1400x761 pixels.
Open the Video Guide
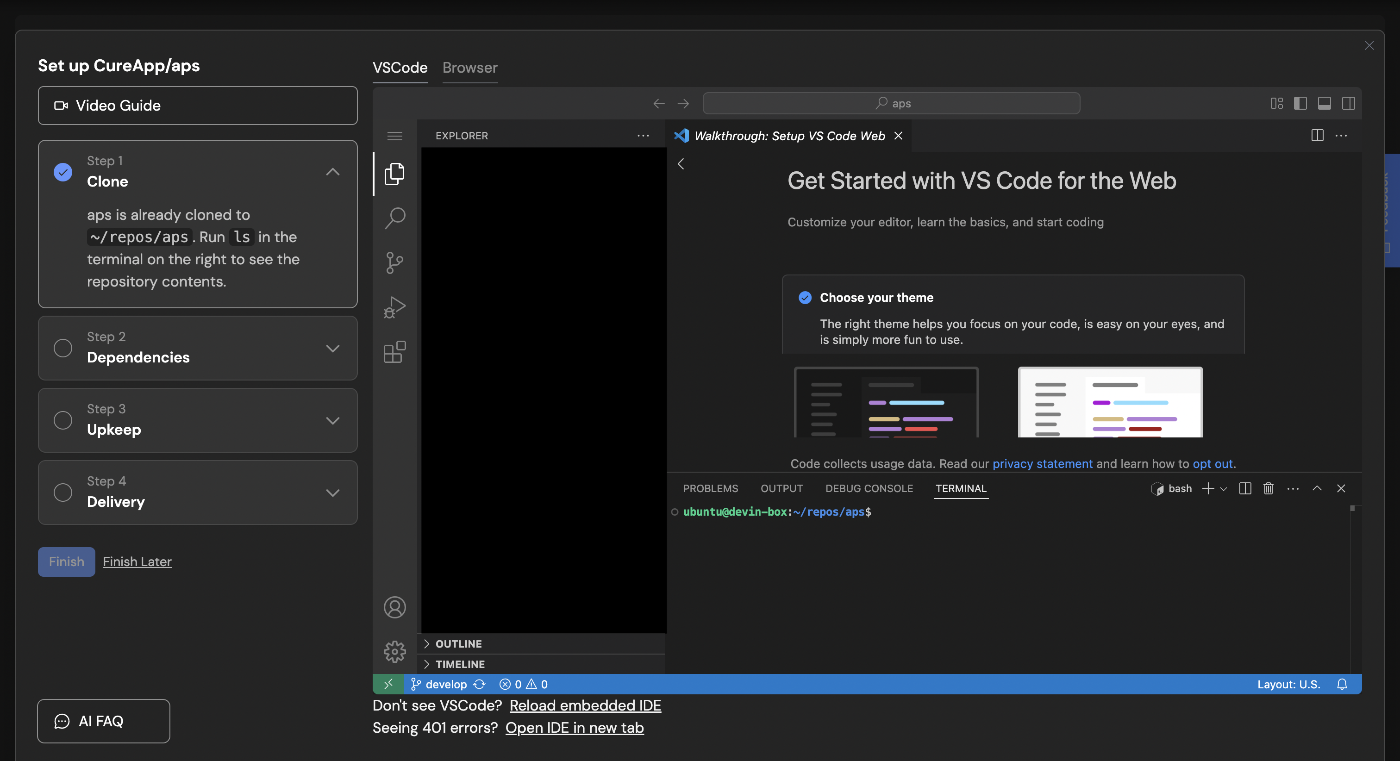[x=198, y=105]
